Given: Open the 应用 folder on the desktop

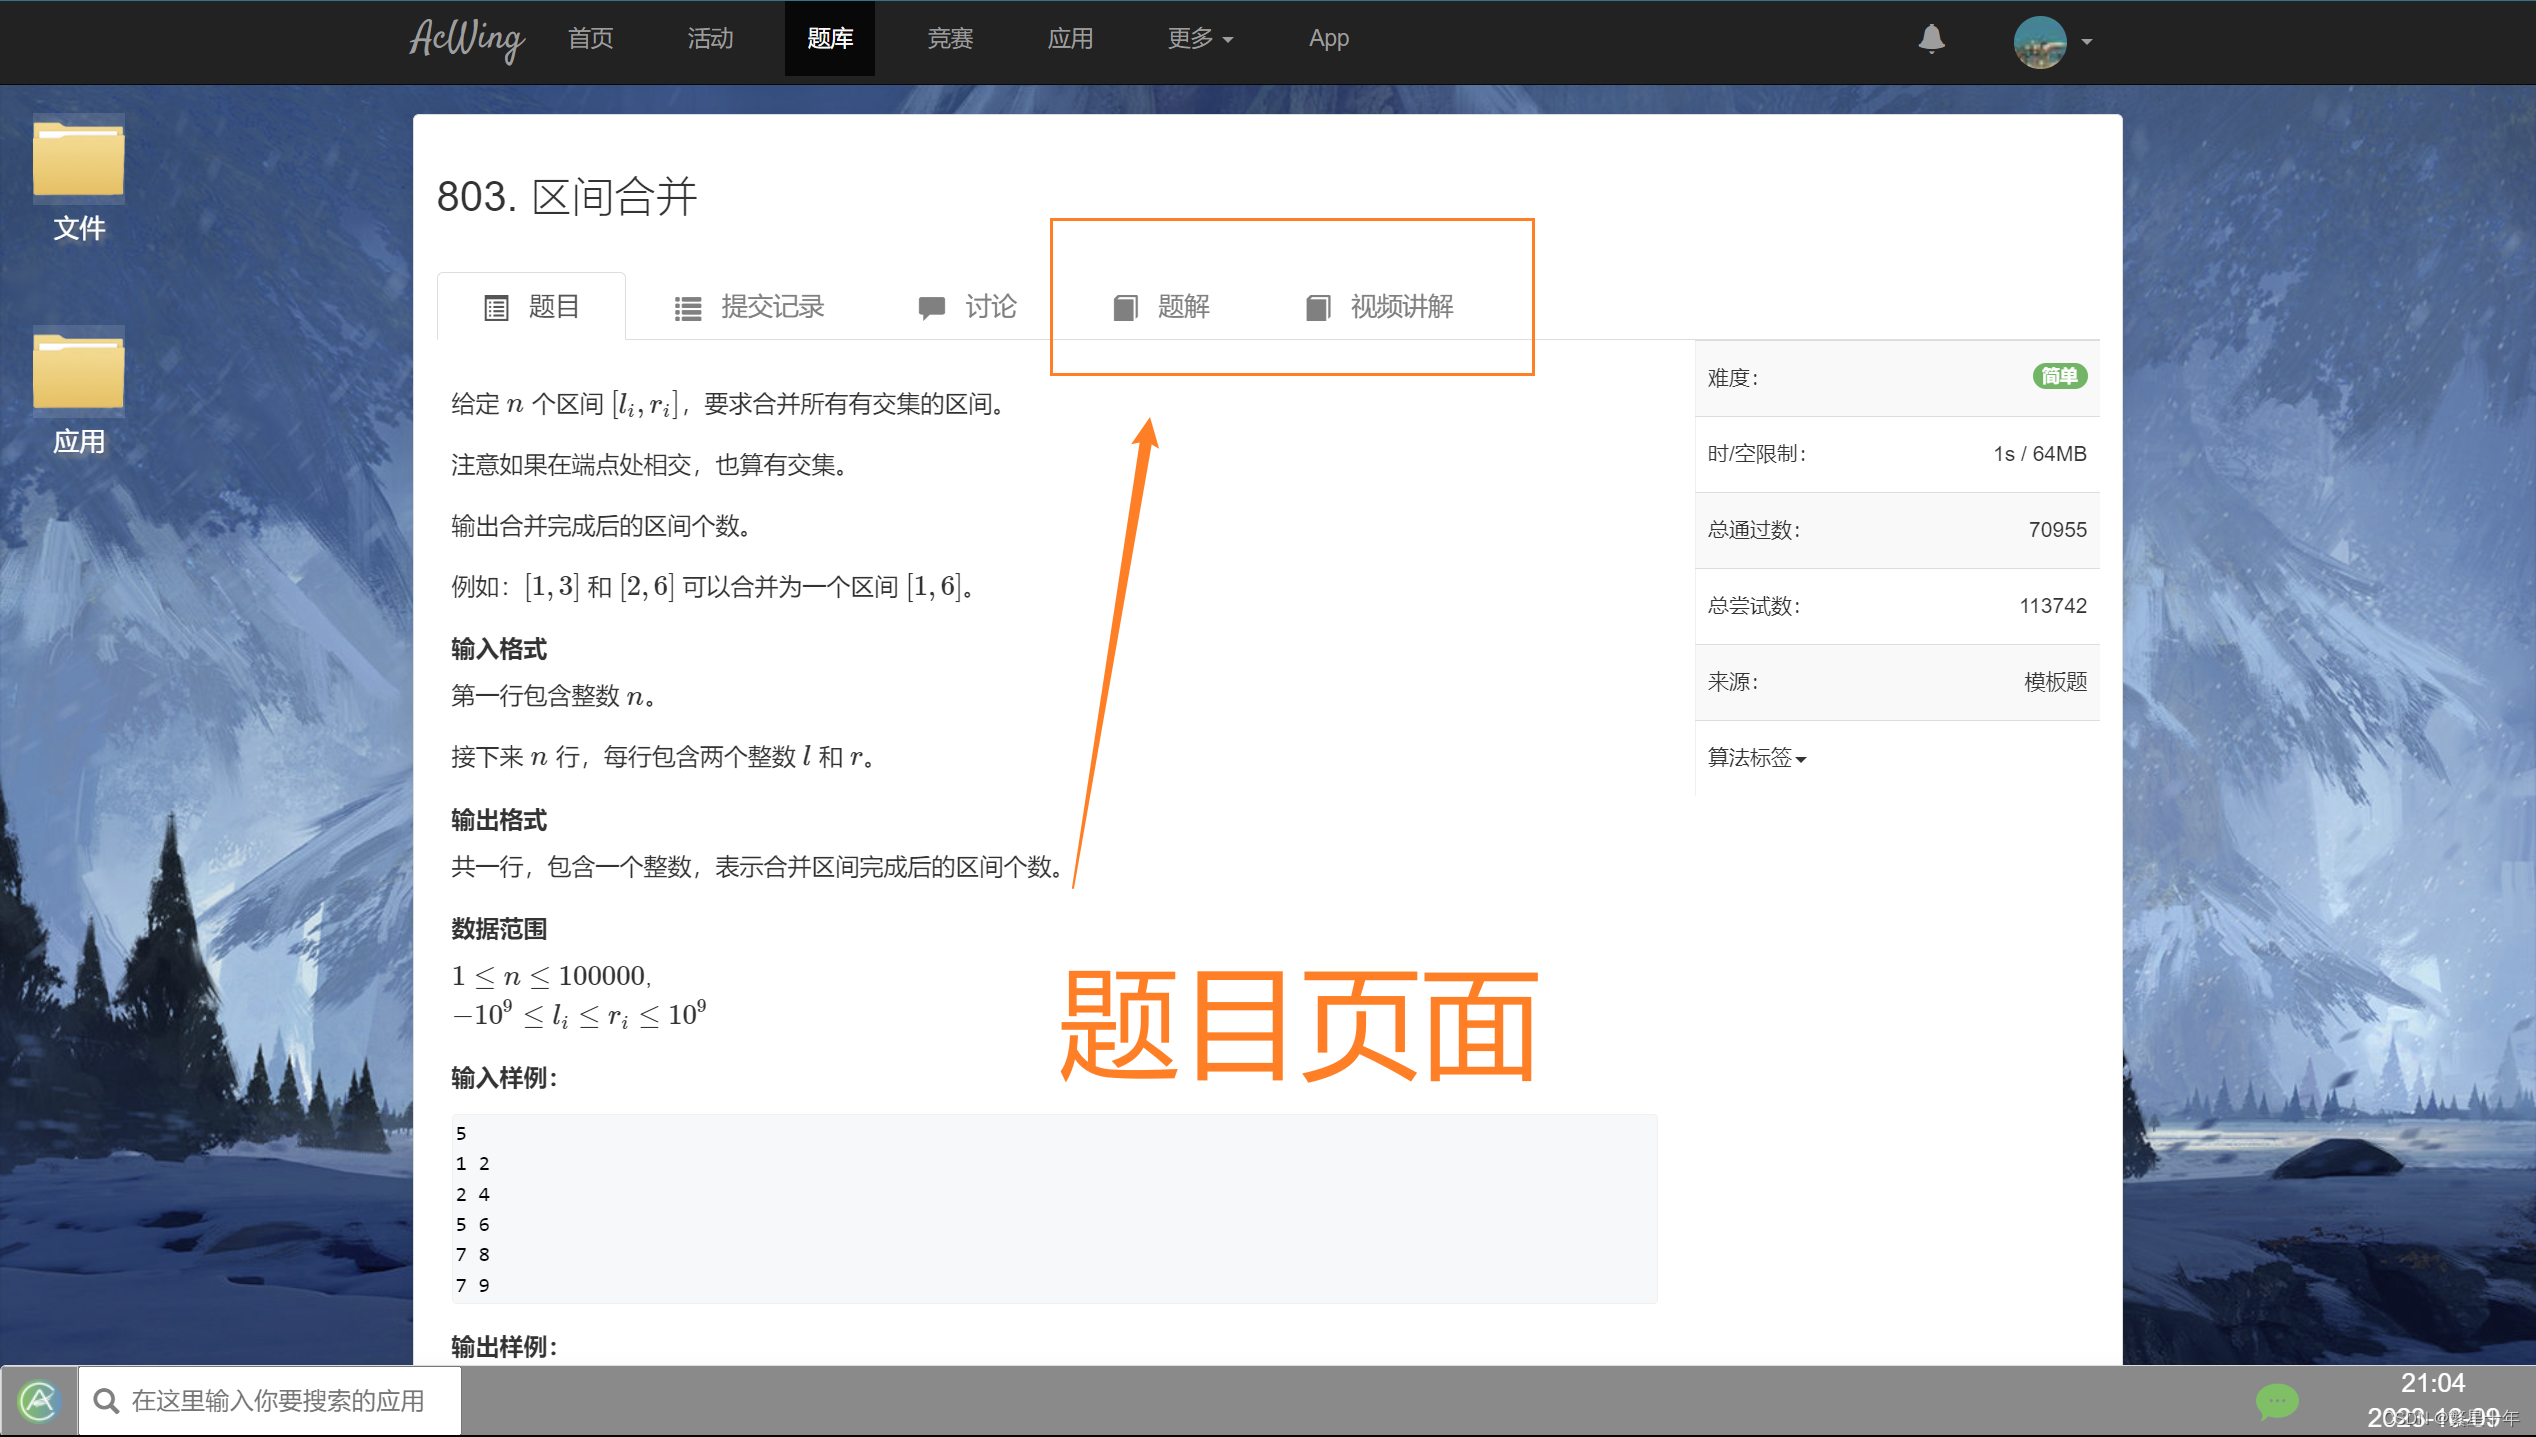Looking at the screenshot, I should coord(79,394).
